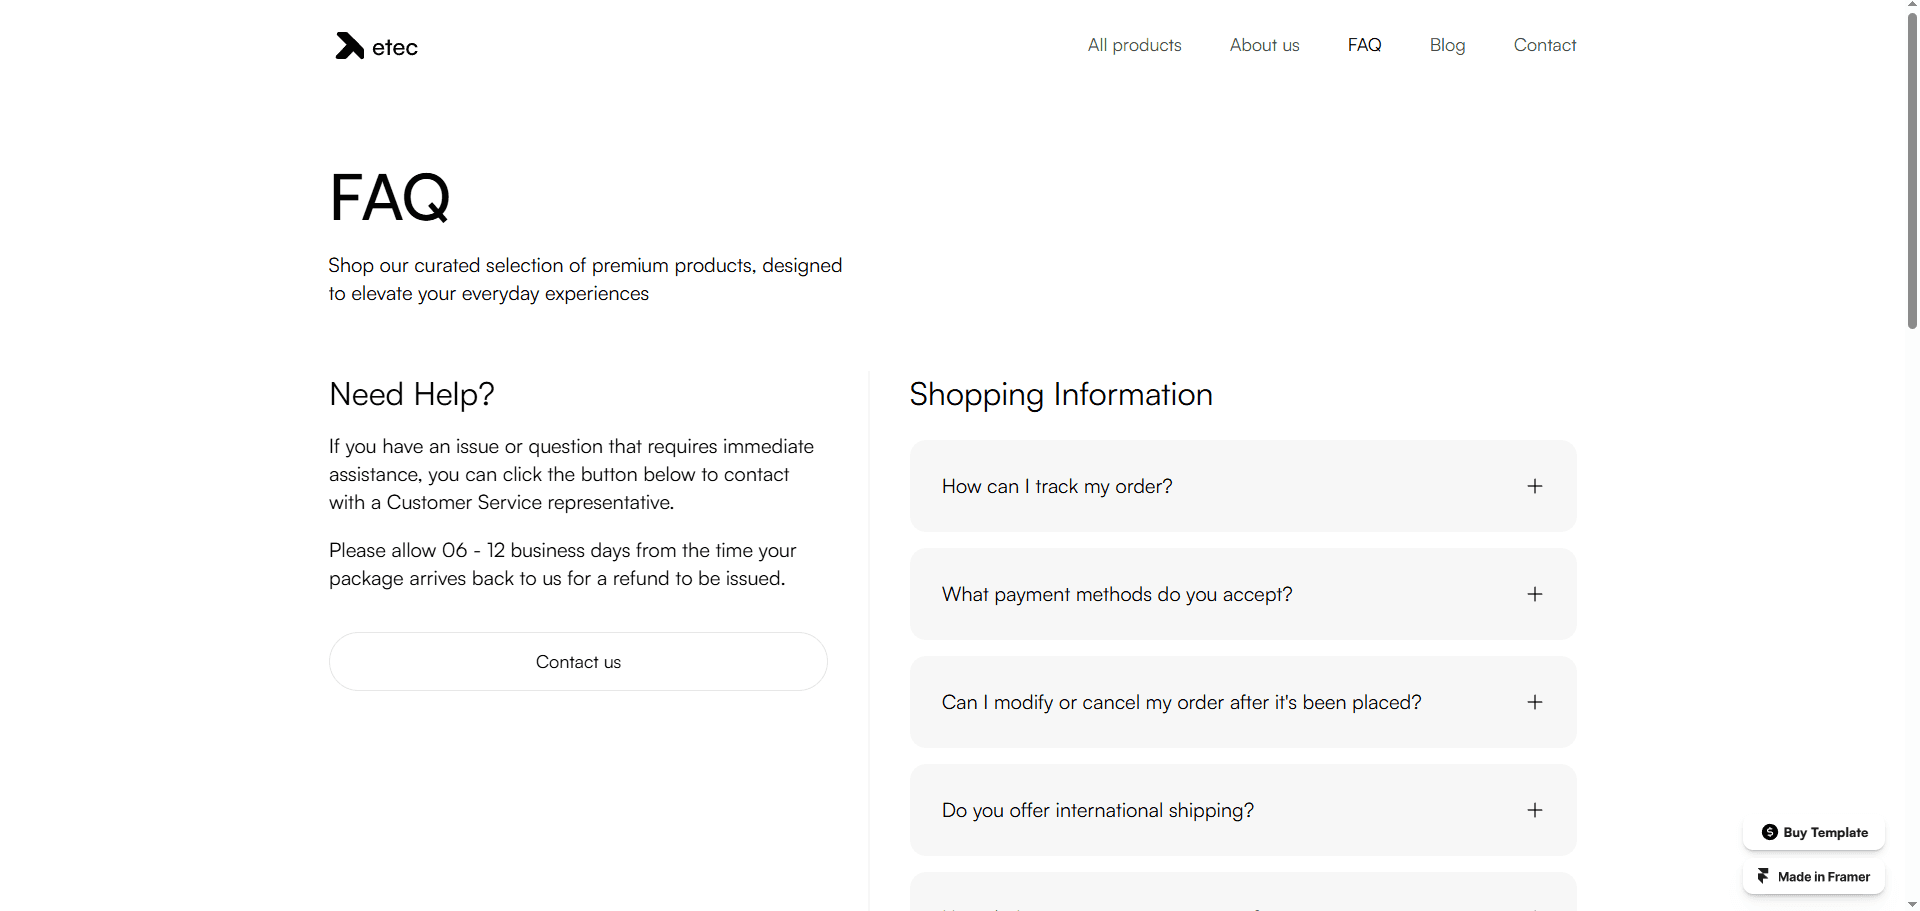1920x911 pixels.
Task: Click the page vertical scrollbar thumb
Action: [1912, 170]
